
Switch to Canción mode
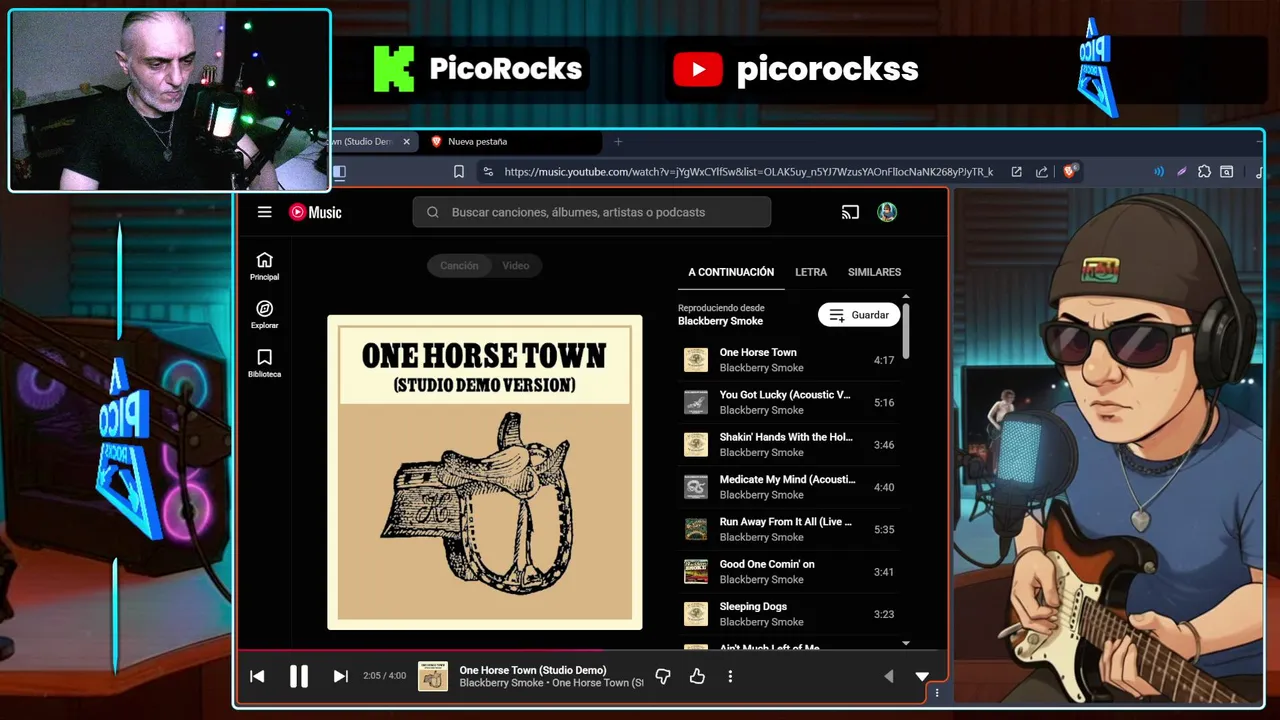click(x=459, y=265)
